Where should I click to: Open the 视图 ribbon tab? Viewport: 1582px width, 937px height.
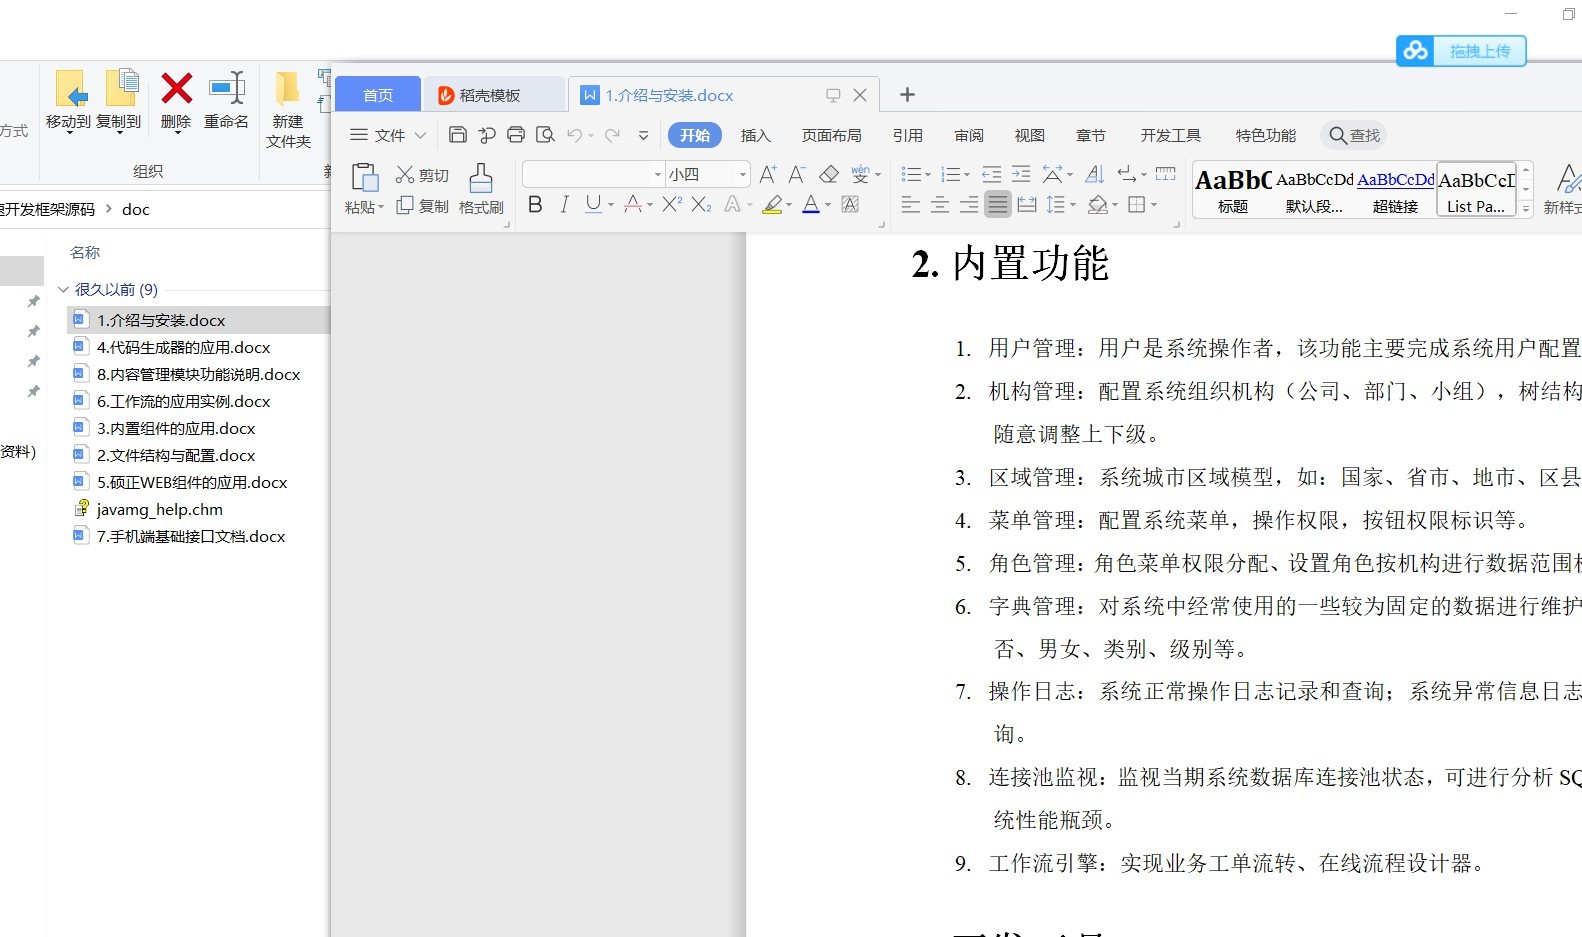coord(1029,135)
